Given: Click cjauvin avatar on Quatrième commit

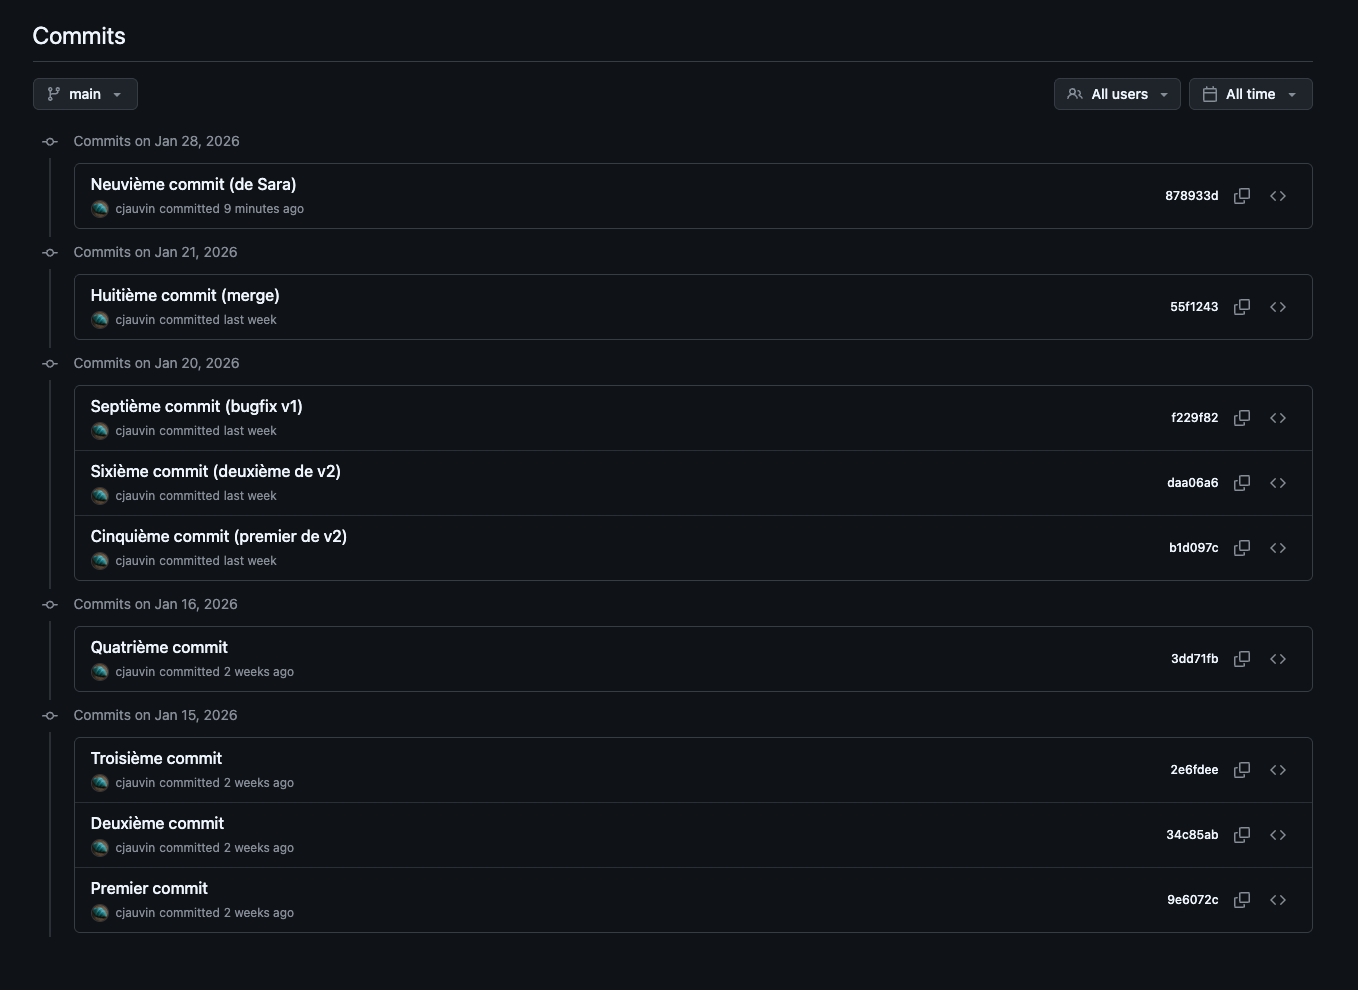Looking at the screenshot, I should point(100,672).
